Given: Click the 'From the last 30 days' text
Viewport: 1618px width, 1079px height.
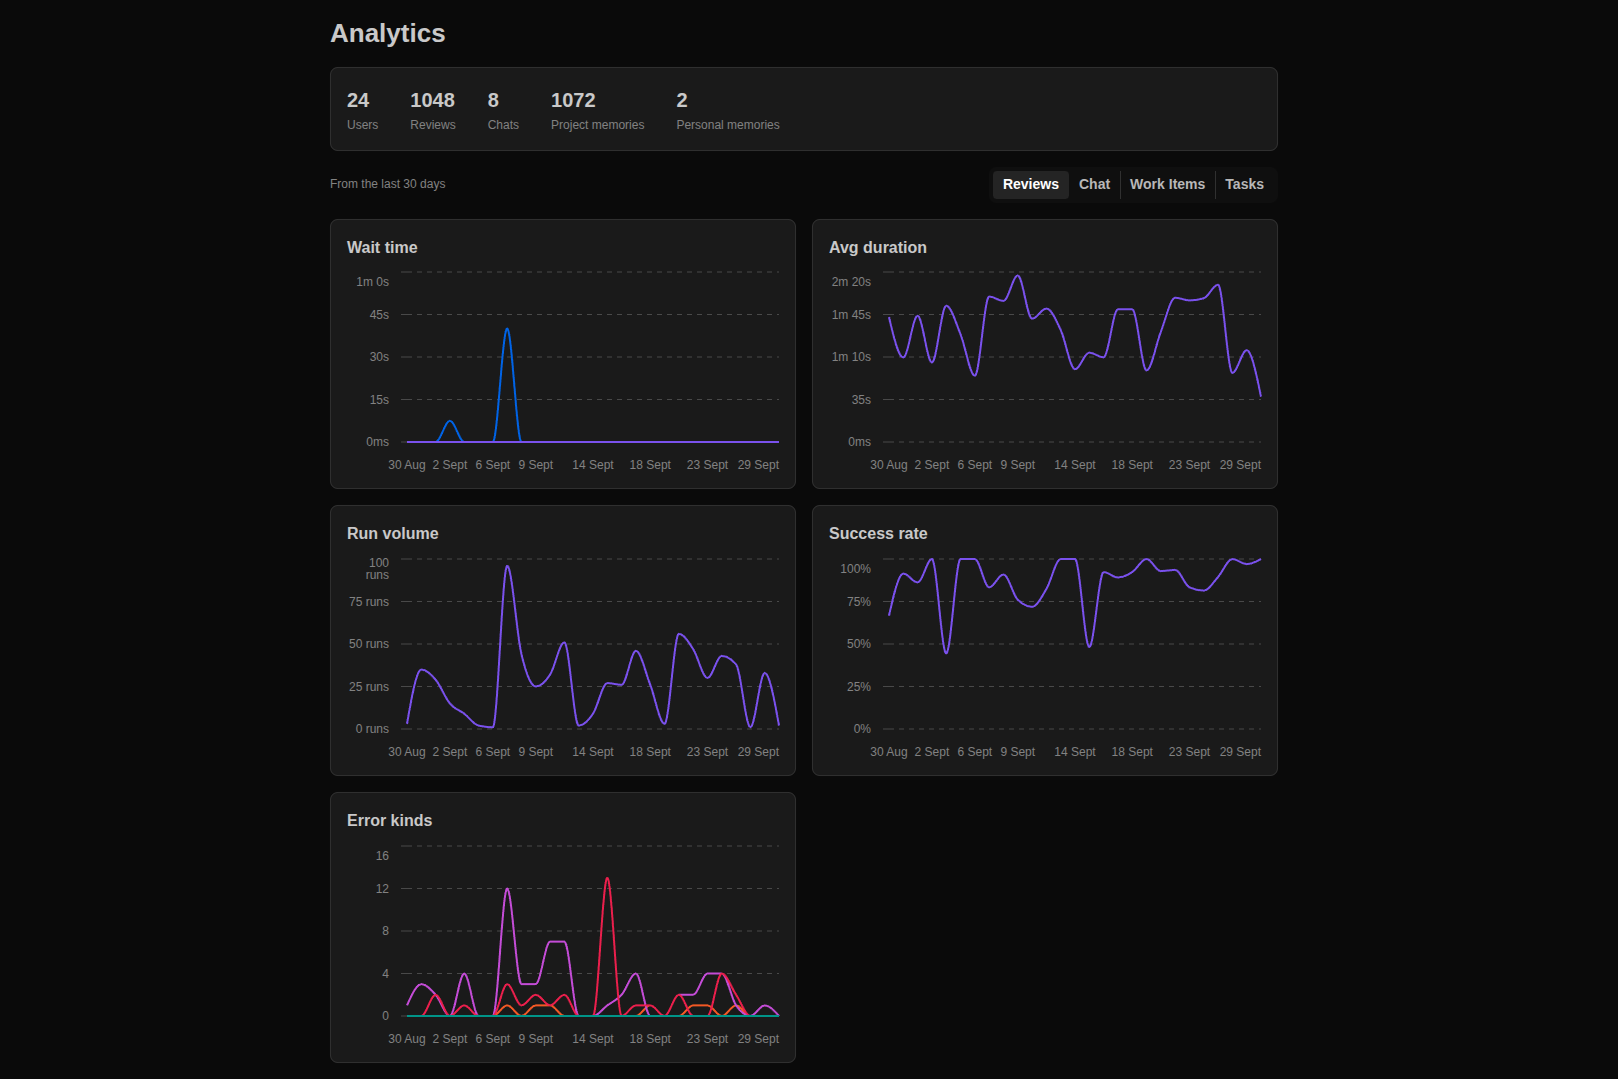Looking at the screenshot, I should tap(388, 184).
